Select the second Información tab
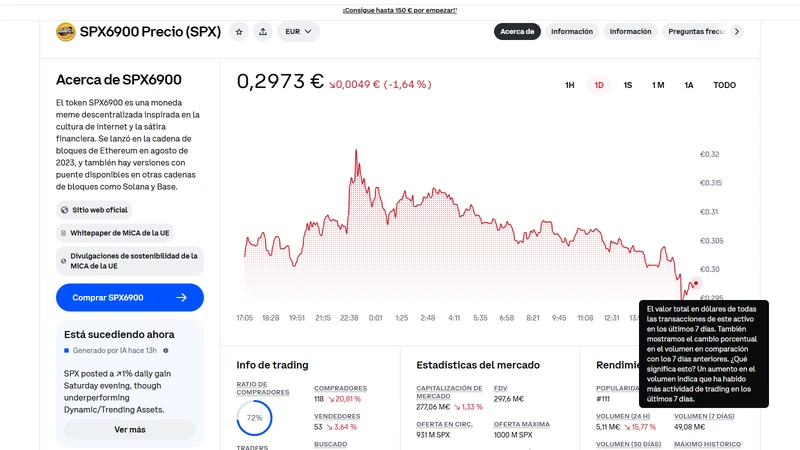Screen dimensions: 800x450 tap(630, 32)
